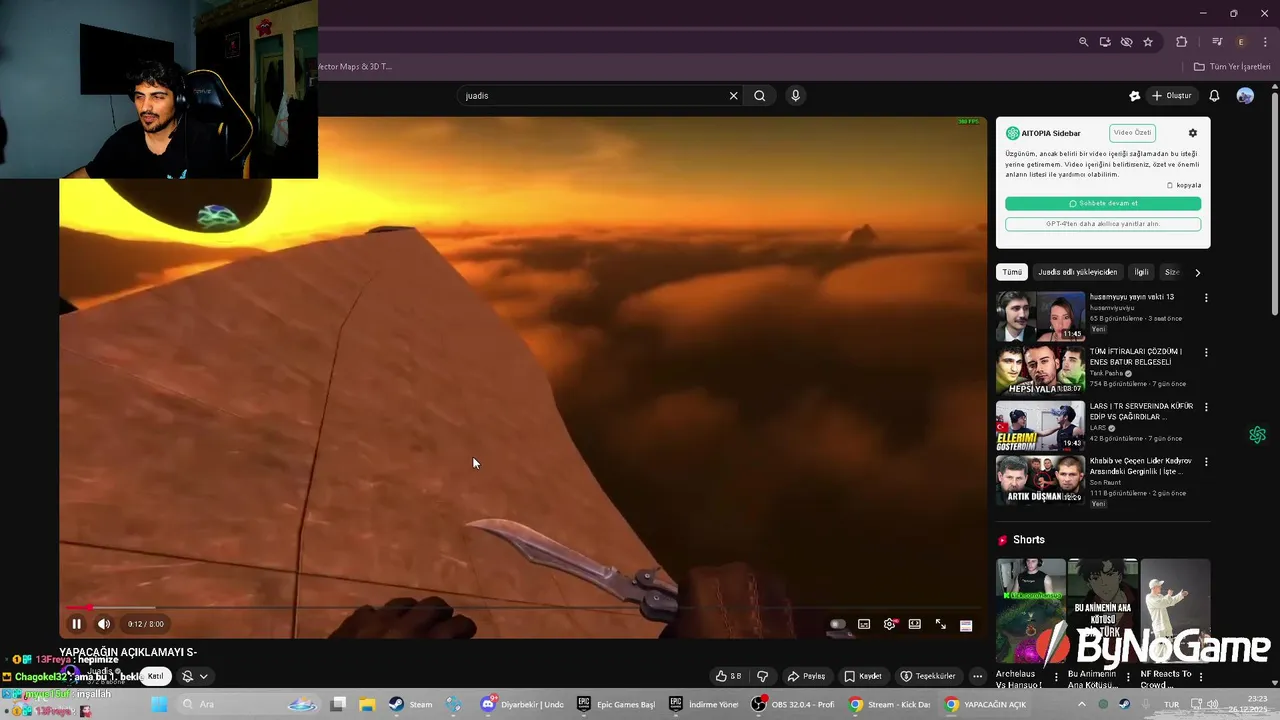Open the YouTube account avatar menu
This screenshot has height=720, width=1280.
(1245, 96)
